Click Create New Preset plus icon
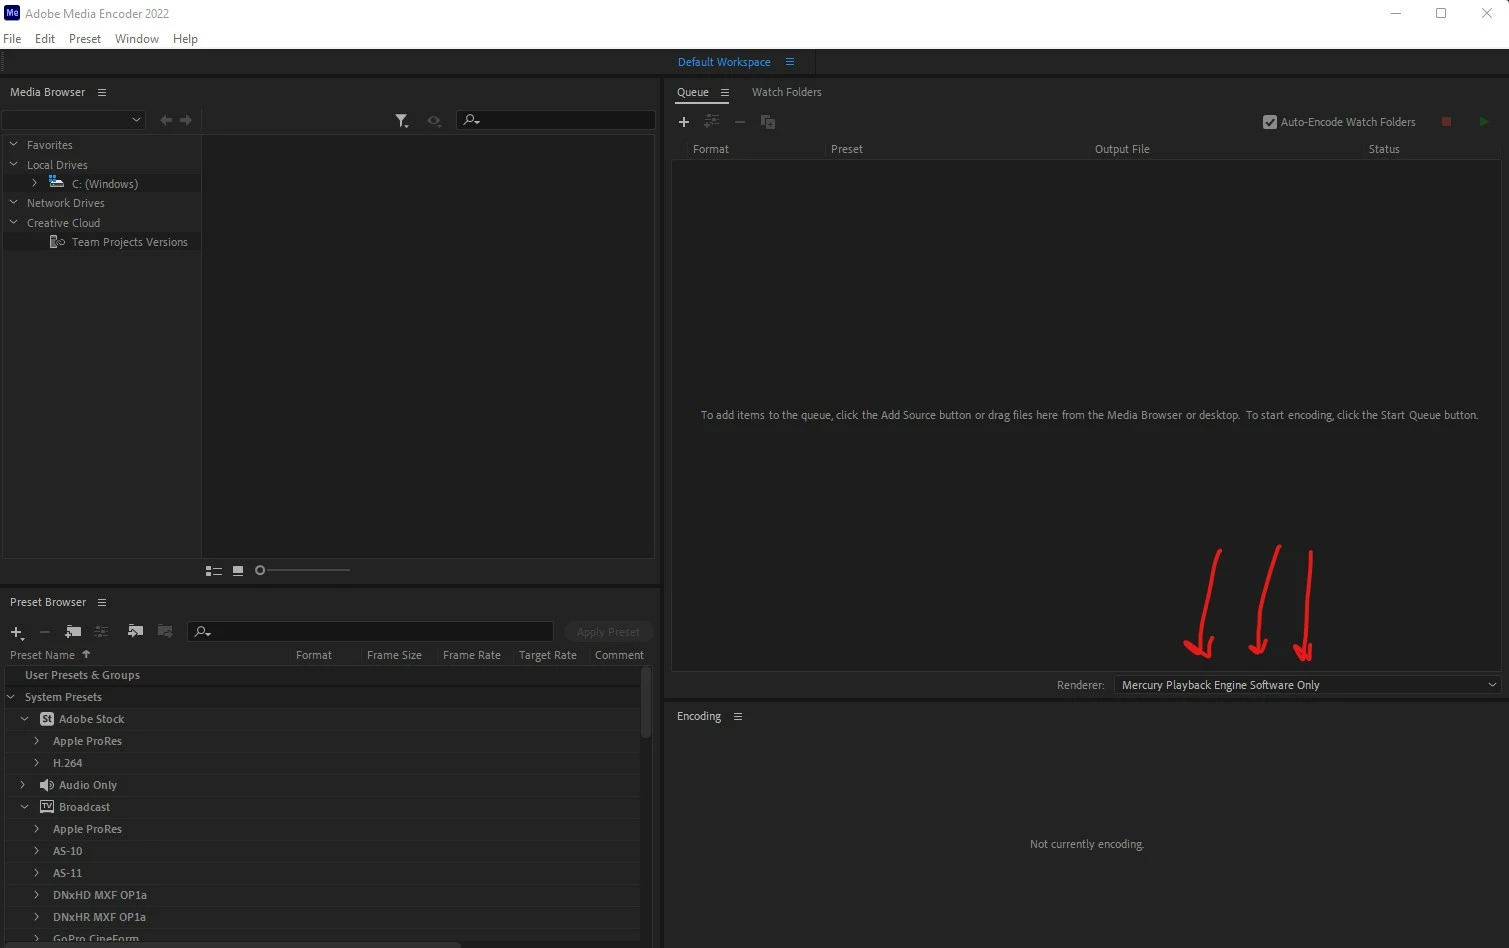 pos(17,632)
